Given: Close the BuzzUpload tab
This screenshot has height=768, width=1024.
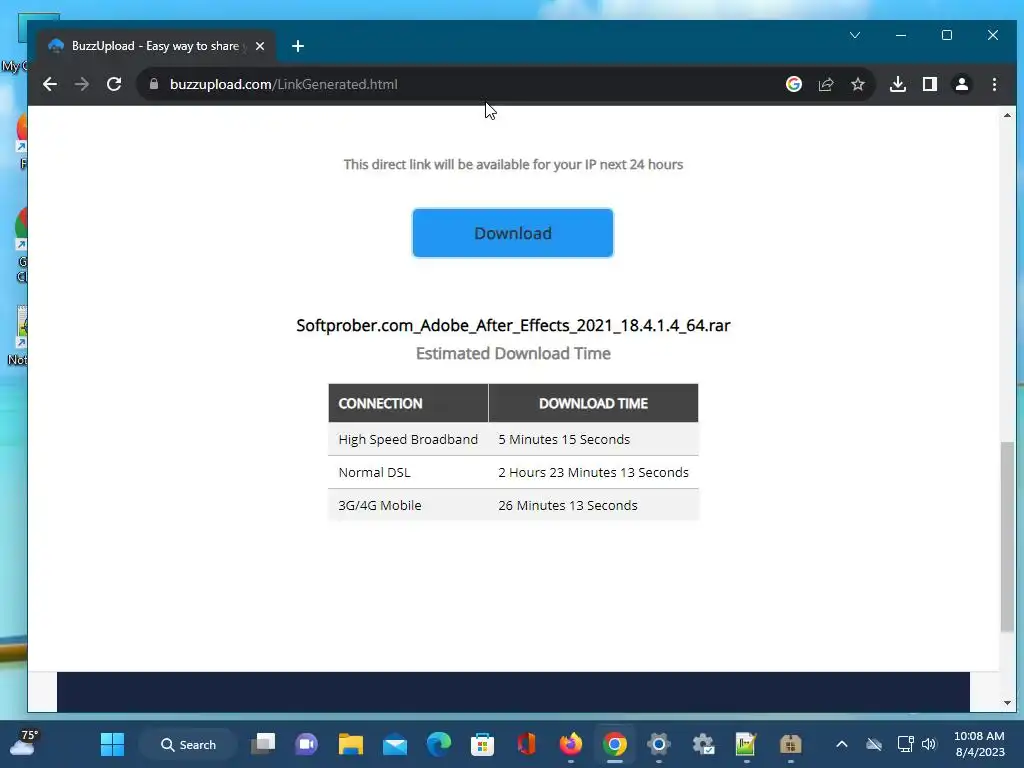Looking at the screenshot, I should [260, 46].
